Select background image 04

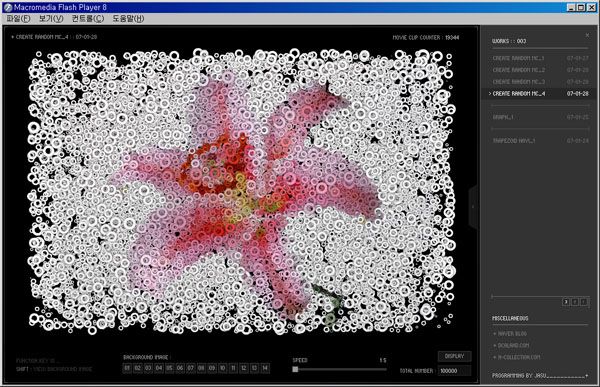[159, 368]
